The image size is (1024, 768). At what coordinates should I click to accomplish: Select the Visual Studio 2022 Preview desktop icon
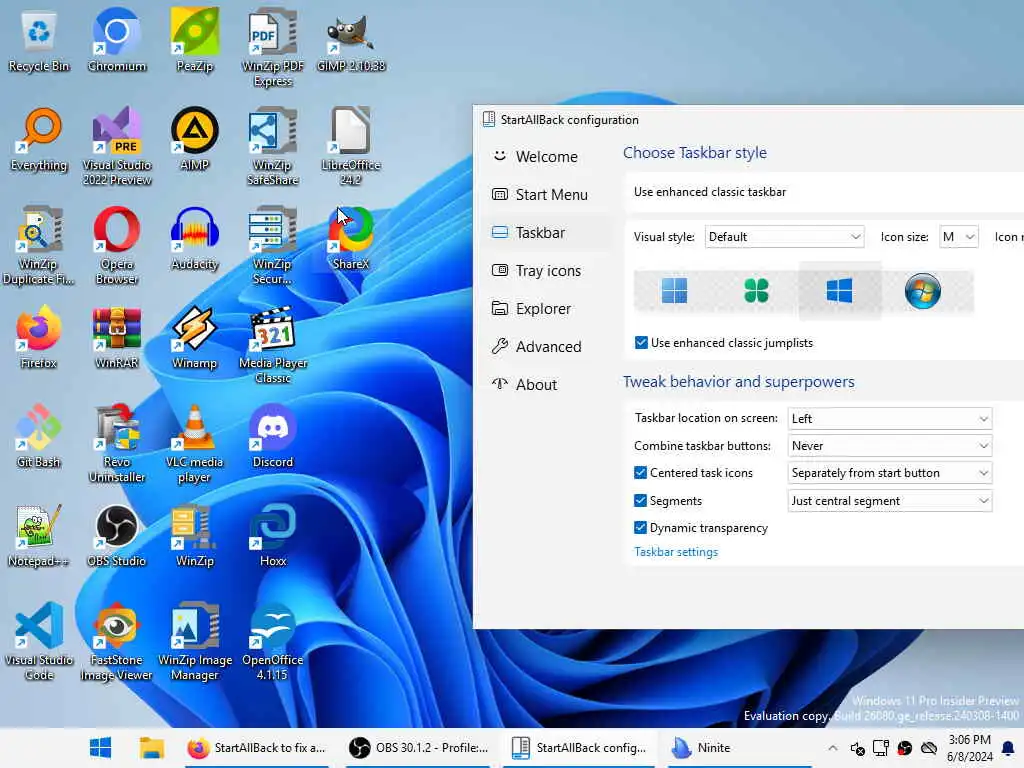click(x=117, y=148)
